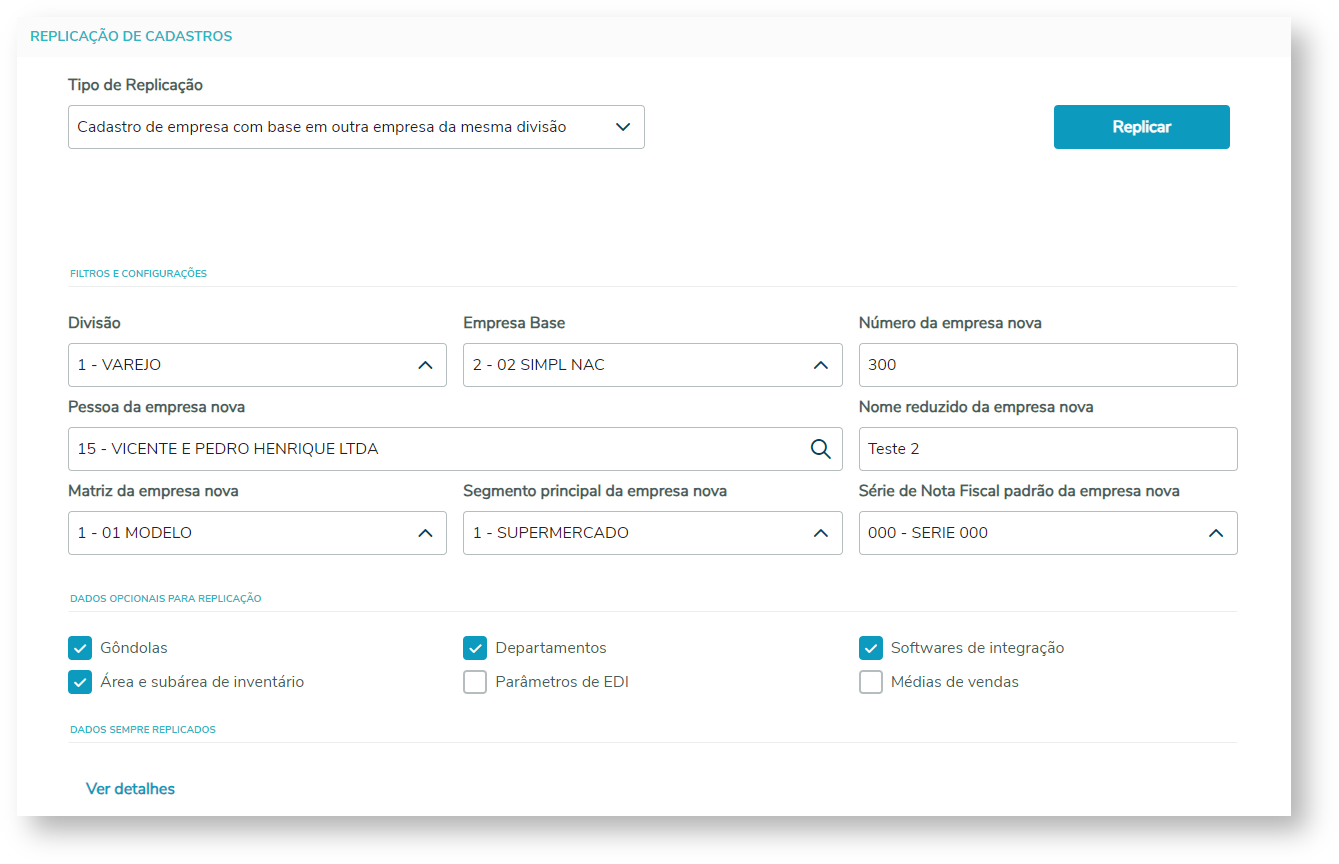The height and width of the screenshot is (864, 1339).
Task: Open Ver detalhes link
Action: coord(130,789)
